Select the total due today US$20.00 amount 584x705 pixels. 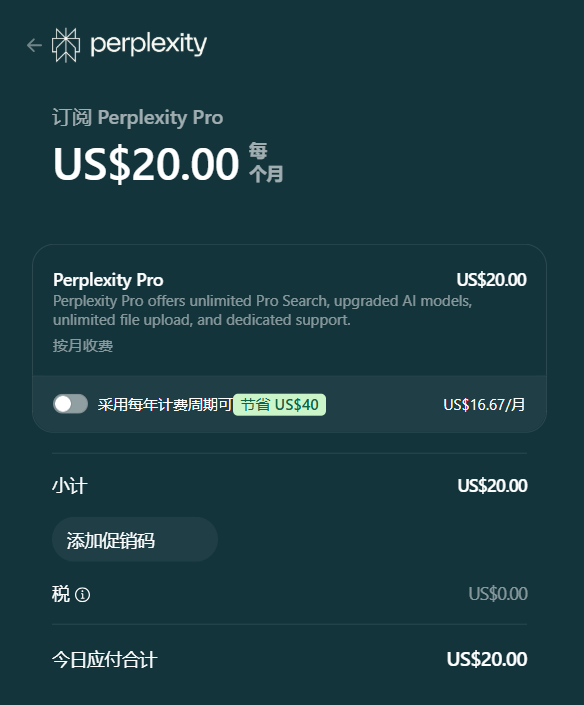[x=487, y=660]
